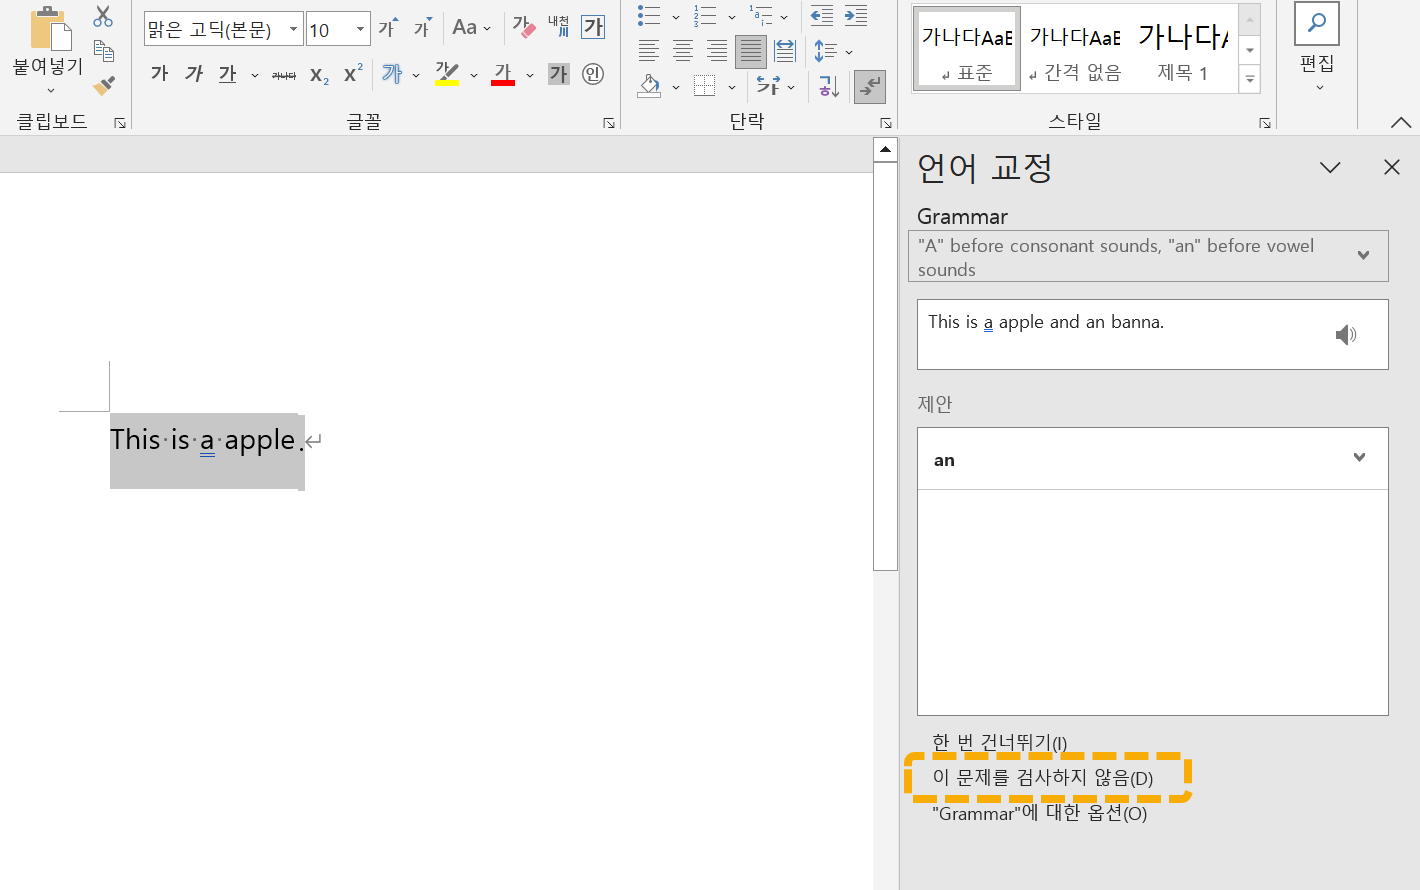The image size is (1420, 890).
Task: Enable center text alignment
Action: (682, 51)
